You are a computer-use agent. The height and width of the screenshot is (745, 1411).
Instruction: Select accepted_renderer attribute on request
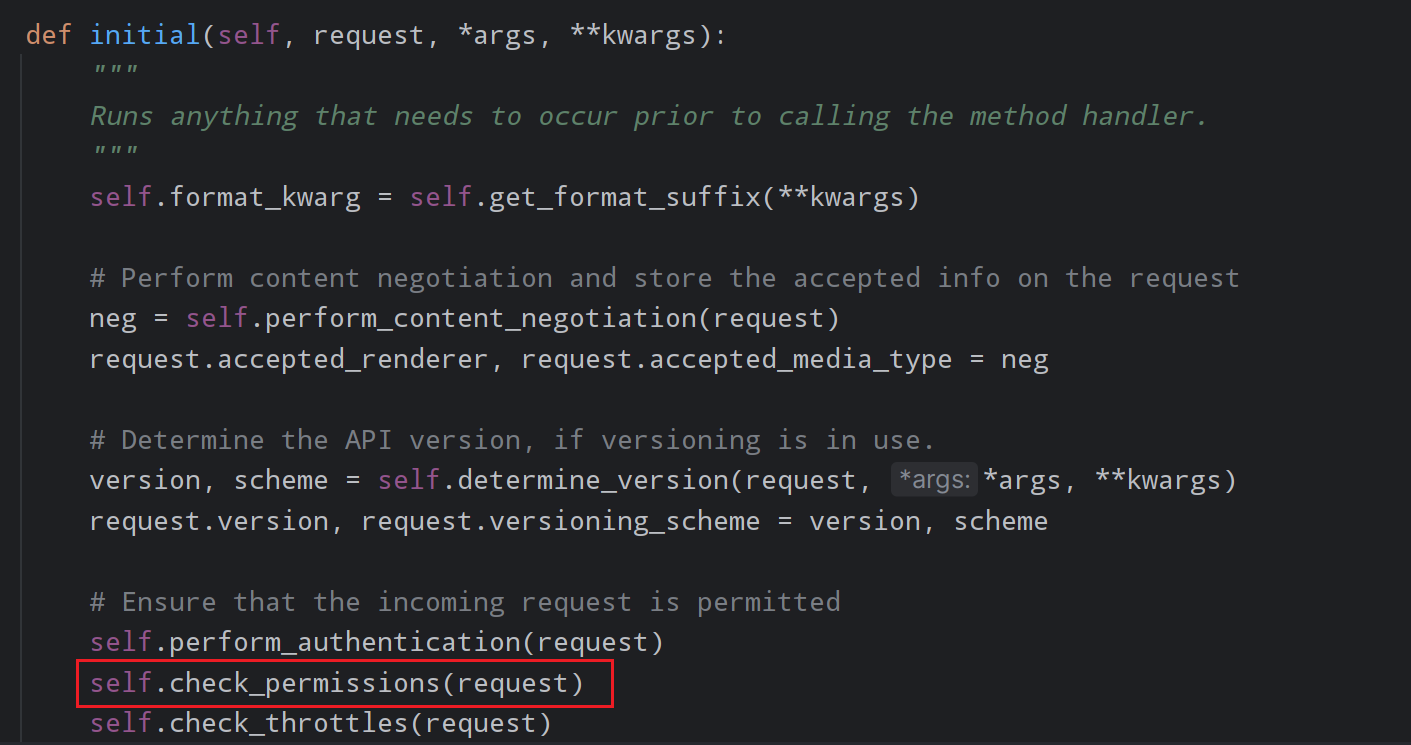coord(353,359)
